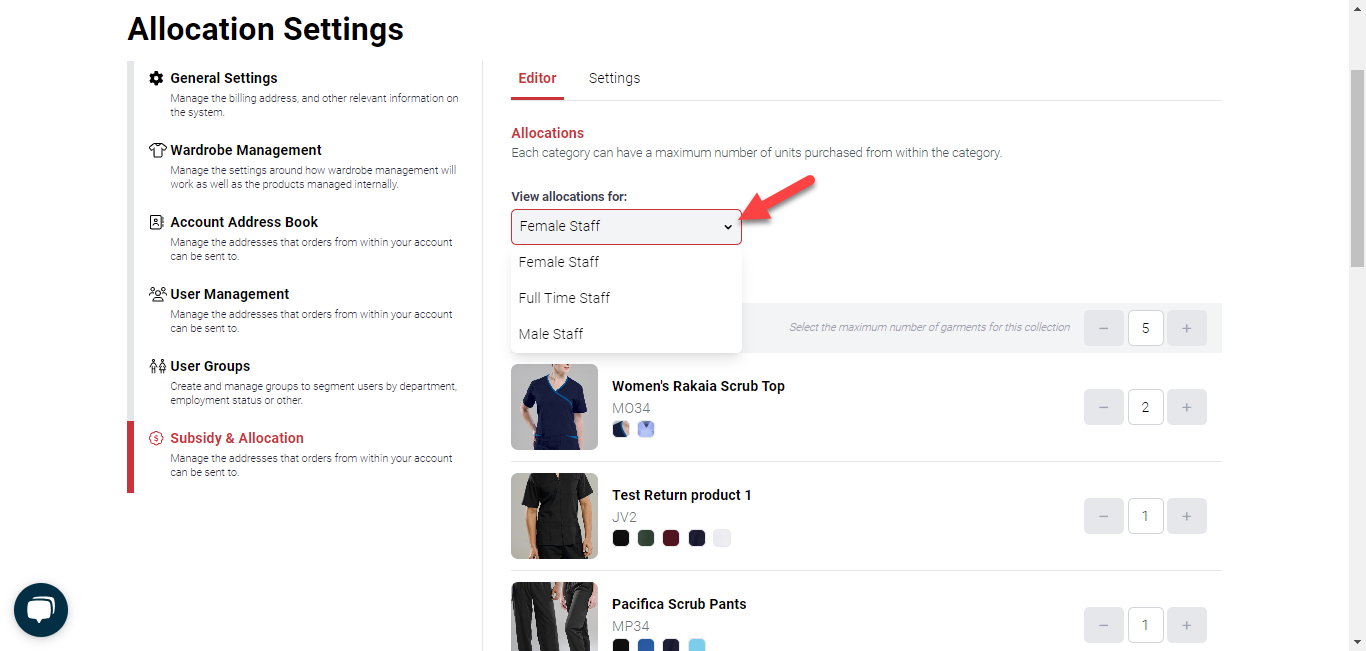Choose Male Staff in the dropdown list
Image resolution: width=1366 pixels, height=651 pixels.
coord(551,334)
